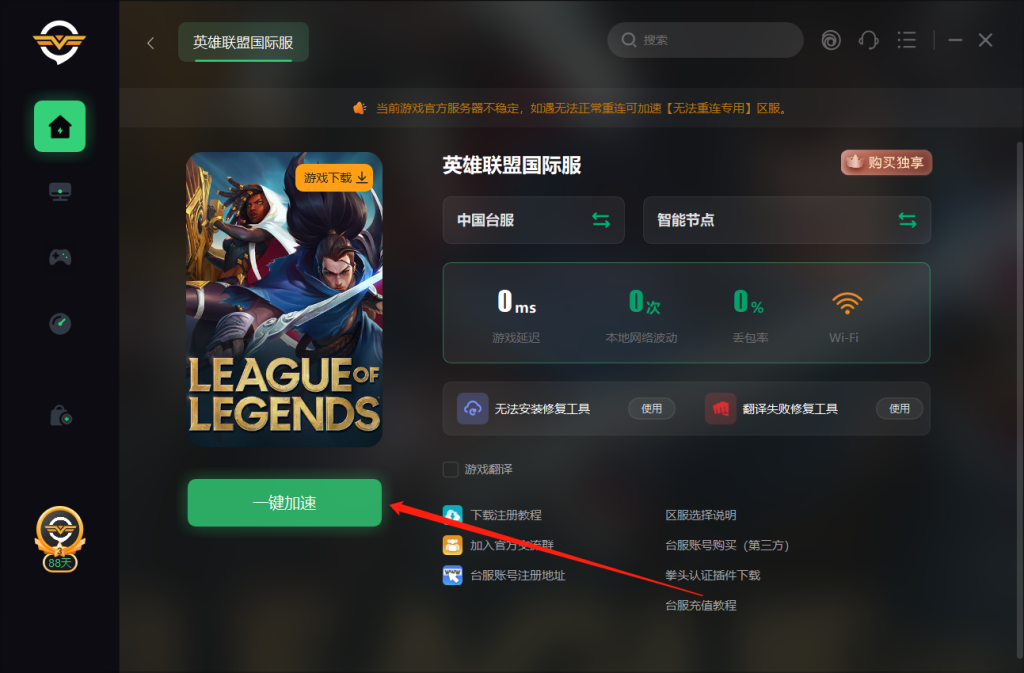Open the list menu icon in header

point(906,40)
